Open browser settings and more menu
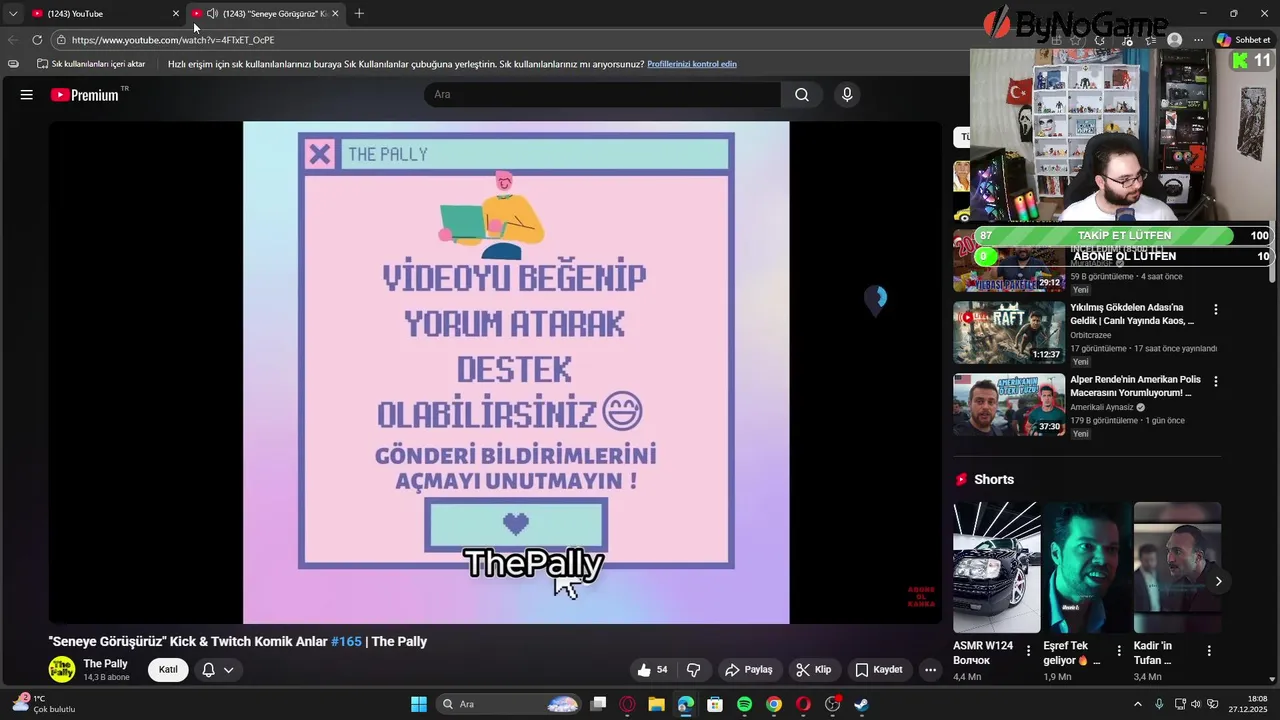1280x720 pixels. [1198, 40]
